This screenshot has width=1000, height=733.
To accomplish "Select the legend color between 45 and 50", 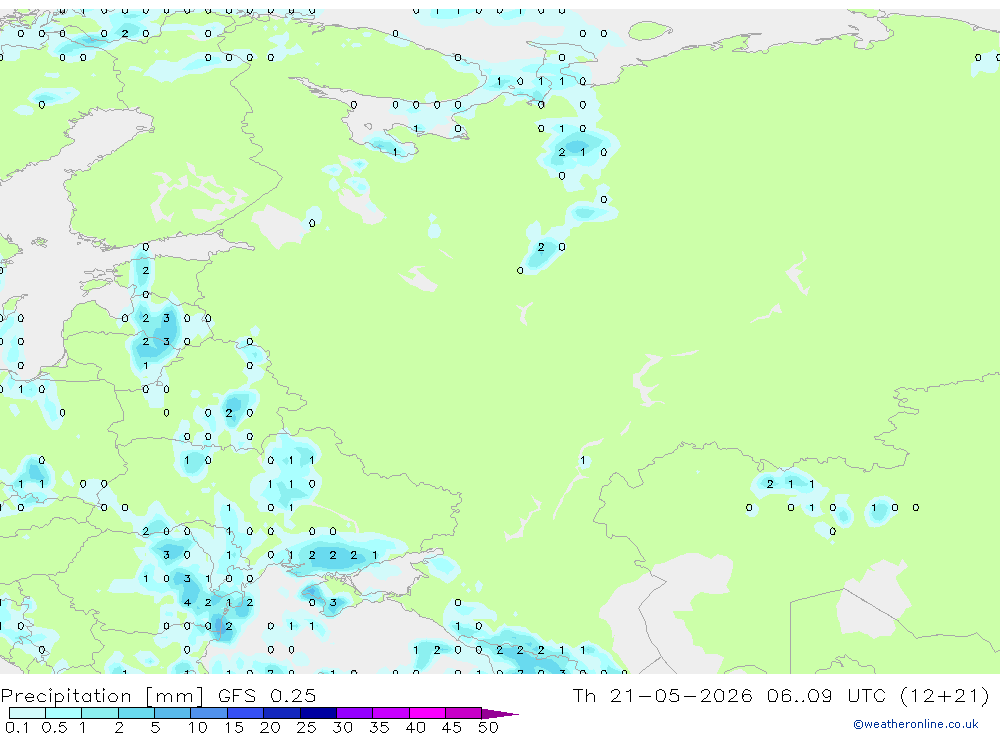I will (x=464, y=713).
